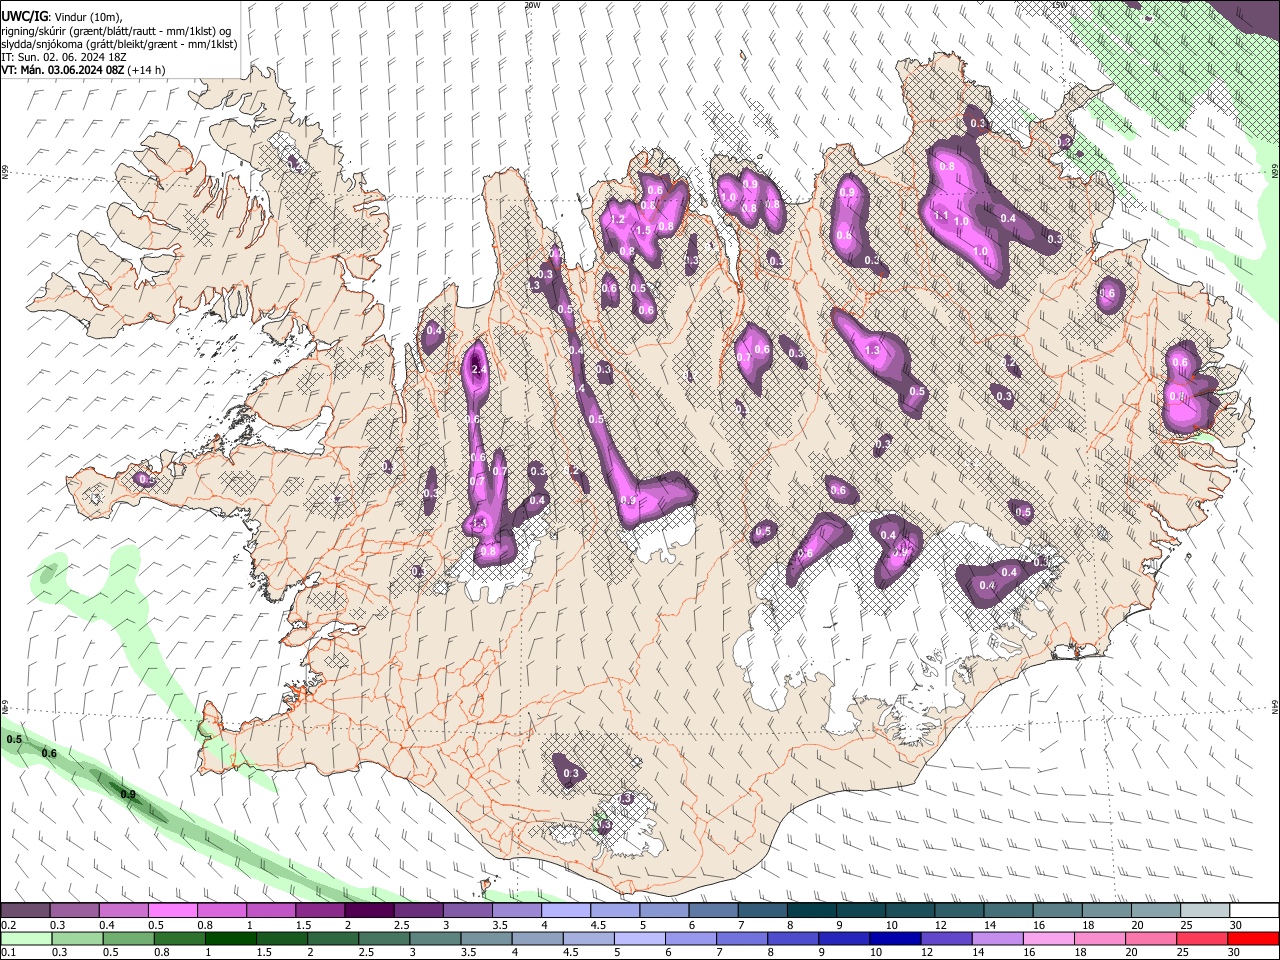Click the title line 'UWC/IG: Vindur (10m),'

point(61,16)
